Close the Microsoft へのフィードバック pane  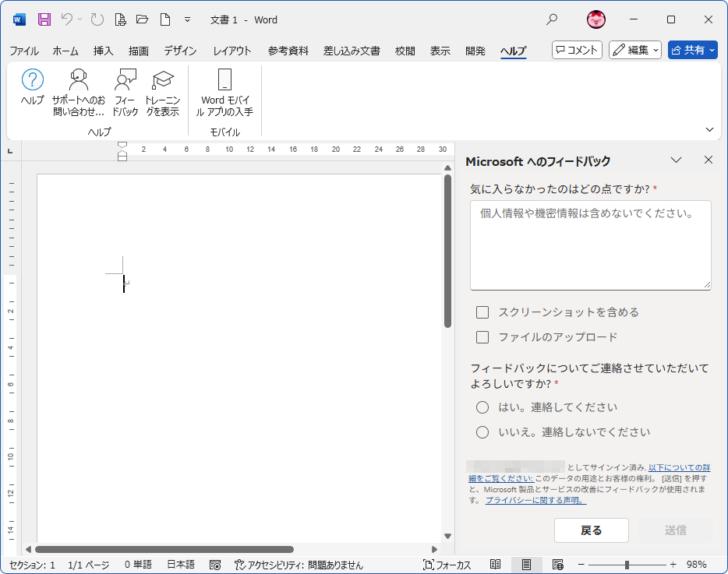point(708,160)
